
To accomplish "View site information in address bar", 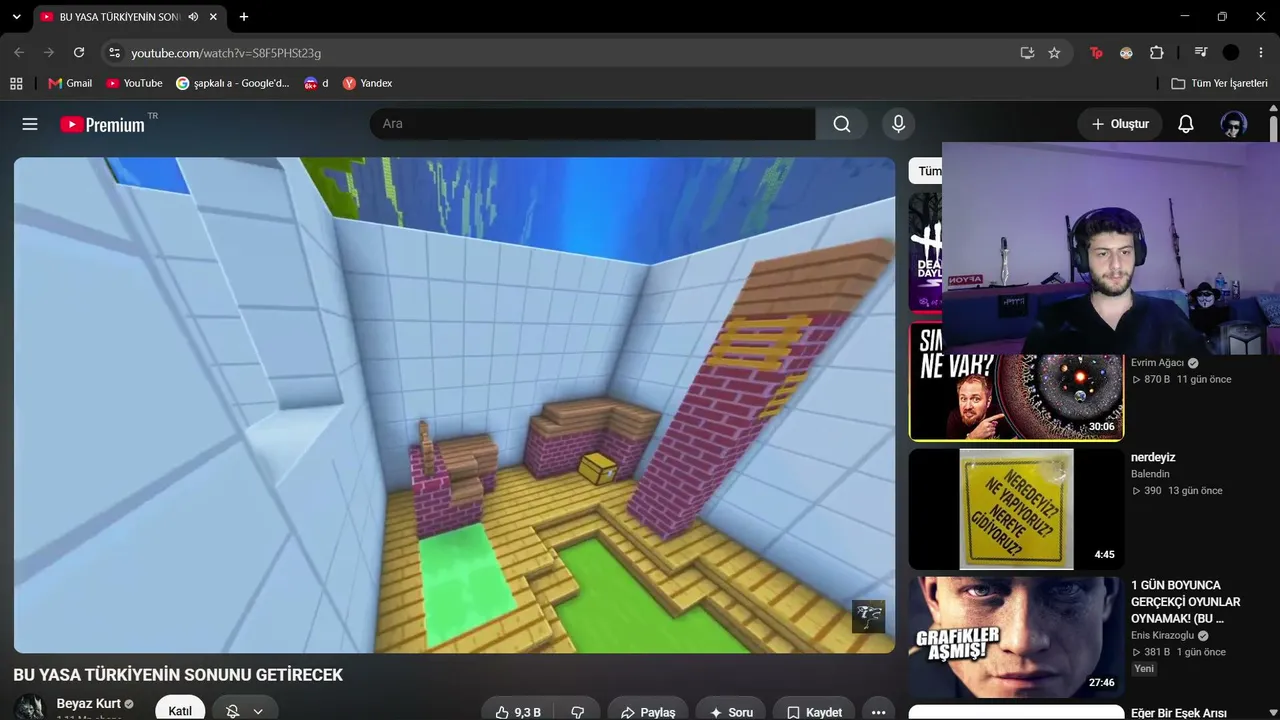I will [114, 52].
